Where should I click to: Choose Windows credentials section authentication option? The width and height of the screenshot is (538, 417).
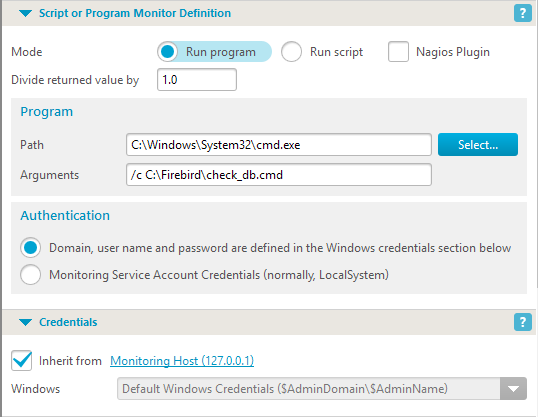tap(31, 247)
